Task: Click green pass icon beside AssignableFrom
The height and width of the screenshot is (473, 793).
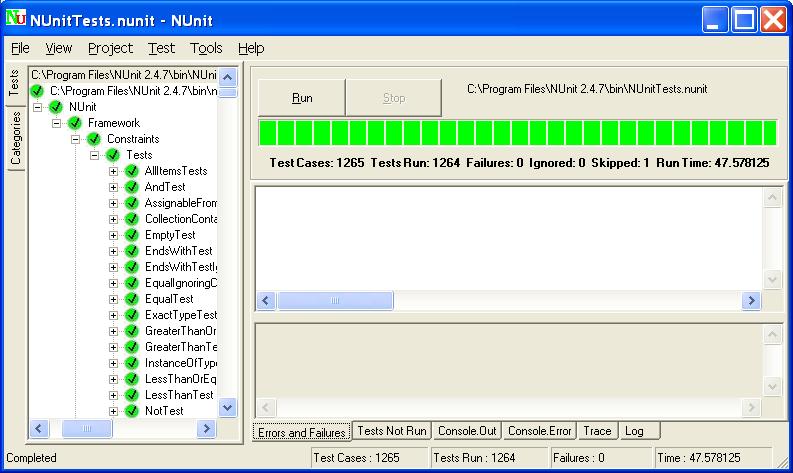Action: (131, 203)
